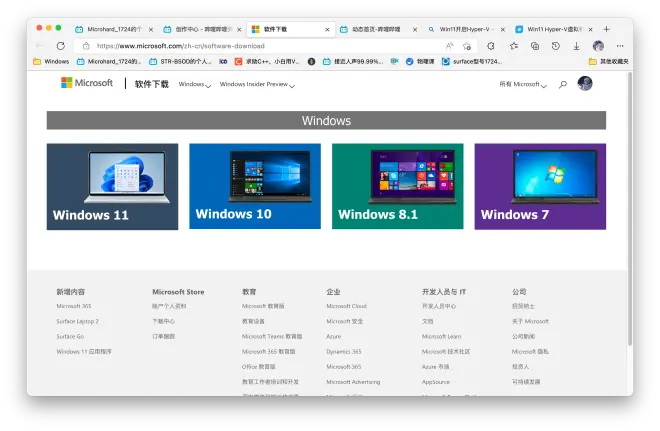Click the account avatar in the page header
Image resolution: width=660 pixels, height=431 pixels.
pos(585,83)
